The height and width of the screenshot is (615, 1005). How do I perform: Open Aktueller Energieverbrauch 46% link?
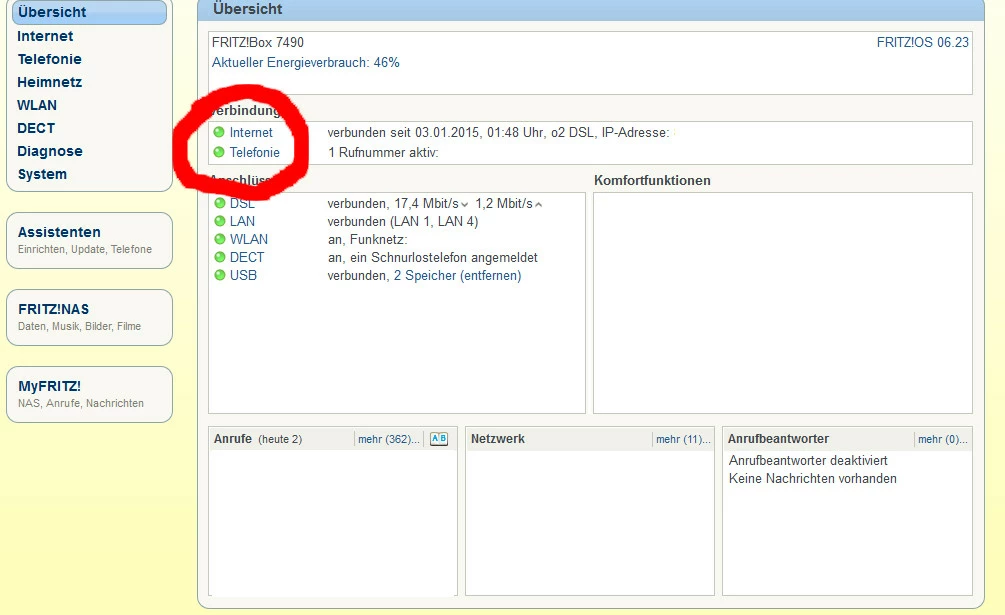click(306, 62)
